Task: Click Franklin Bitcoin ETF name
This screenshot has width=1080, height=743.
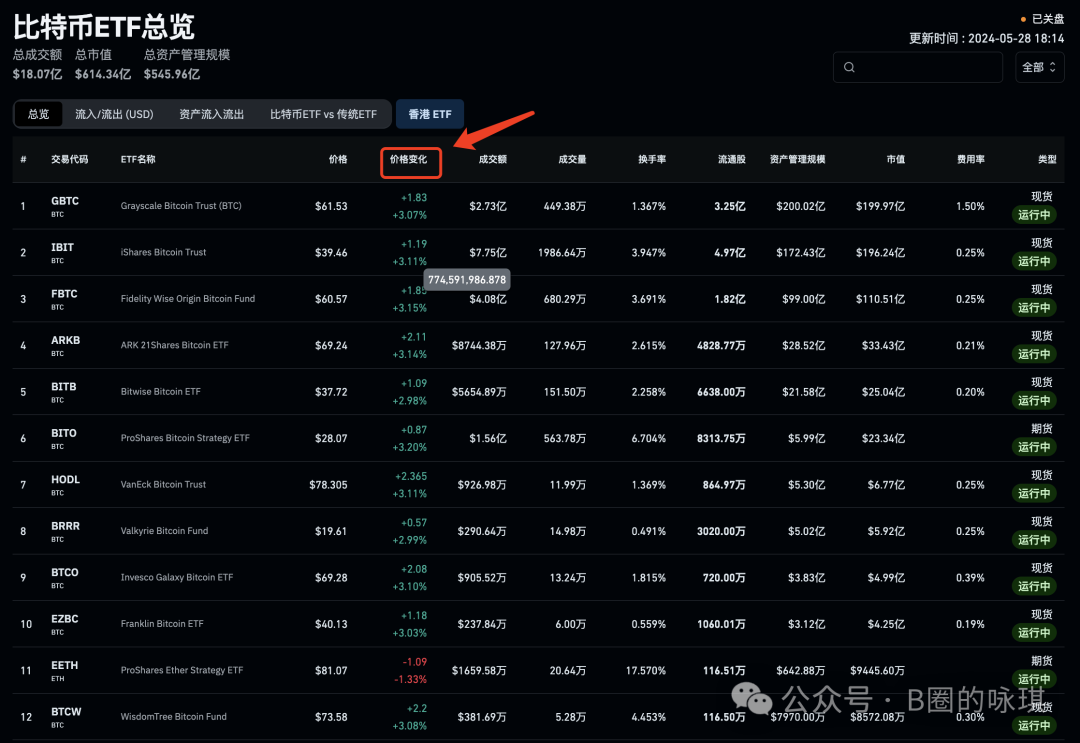Action: coord(162,624)
